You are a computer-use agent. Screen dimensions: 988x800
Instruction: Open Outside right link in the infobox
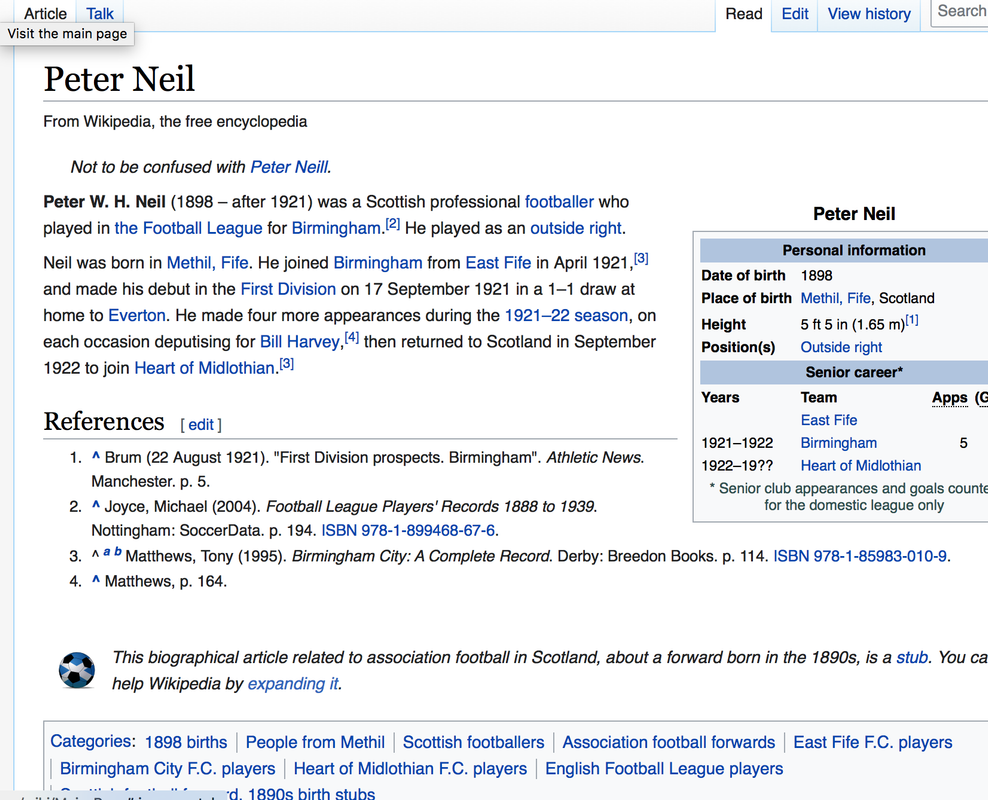pyautogui.click(x=841, y=347)
